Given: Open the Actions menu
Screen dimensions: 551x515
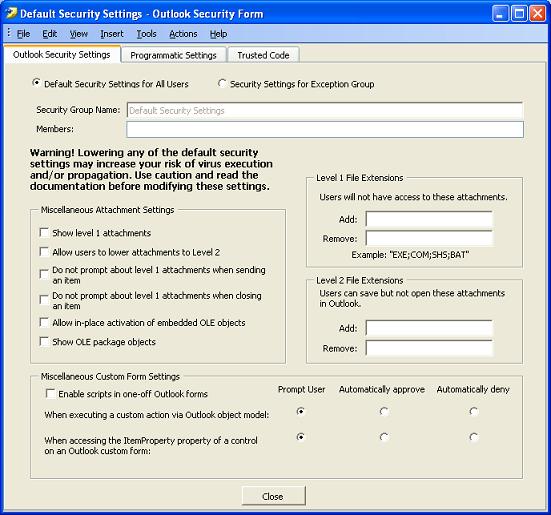Looking at the screenshot, I should pos(183,34).
